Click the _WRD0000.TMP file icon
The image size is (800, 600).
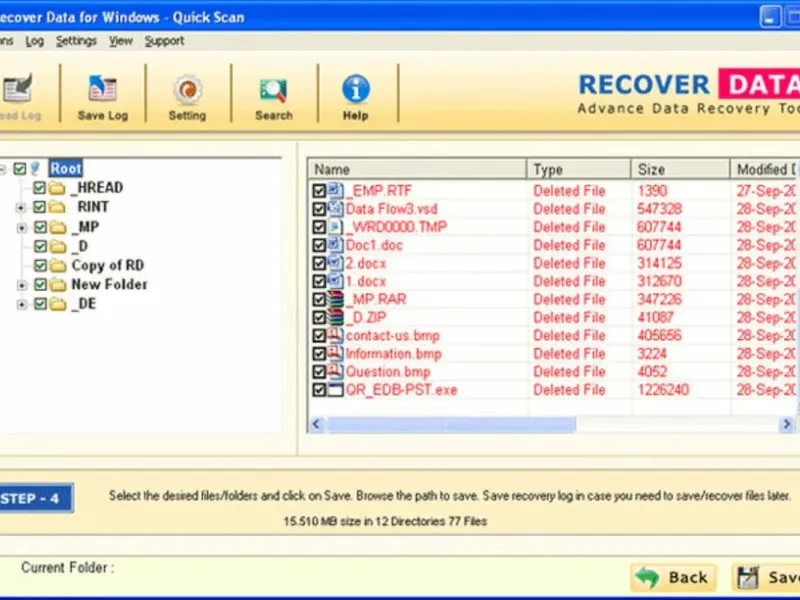point(335,227)
